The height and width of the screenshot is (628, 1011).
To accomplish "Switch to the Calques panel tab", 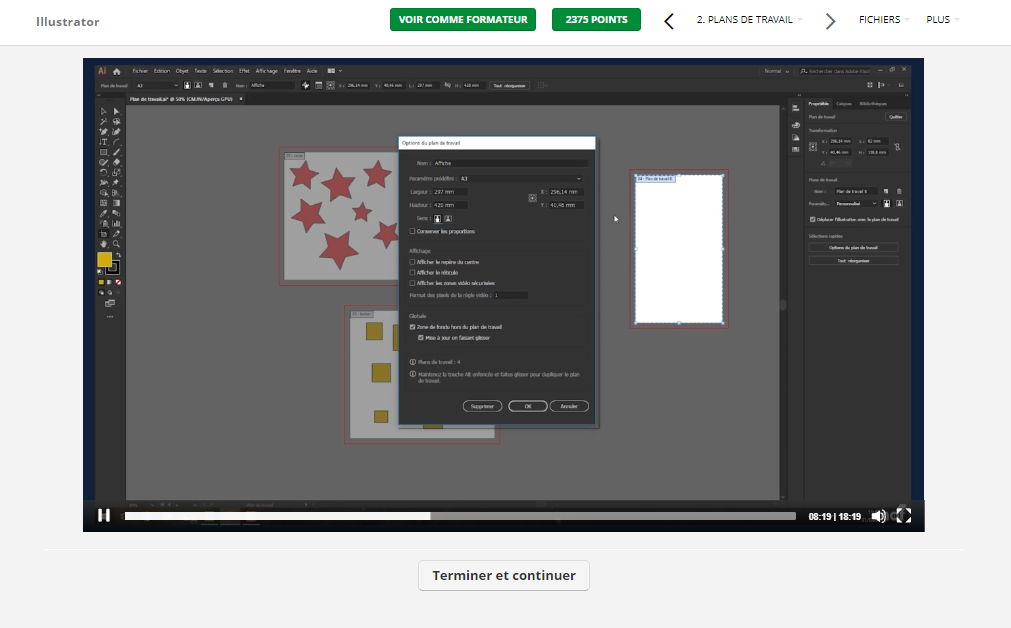I will tap(844, 103).
